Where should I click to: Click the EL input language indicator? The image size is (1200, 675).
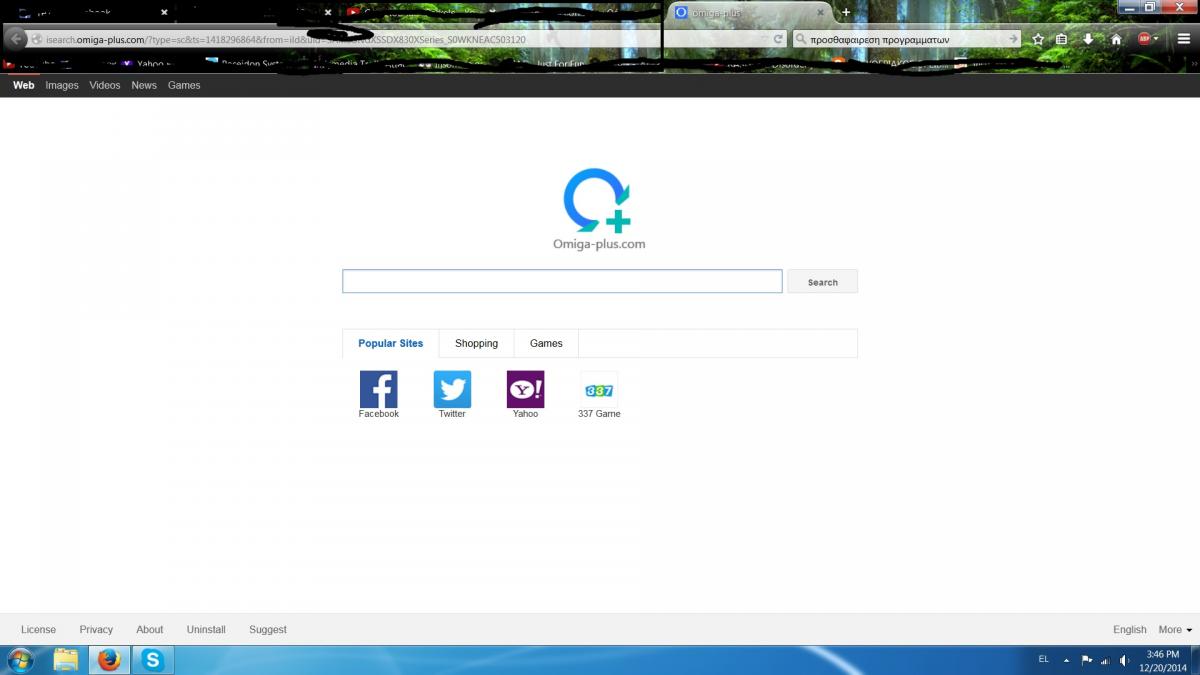[1044, 659]
